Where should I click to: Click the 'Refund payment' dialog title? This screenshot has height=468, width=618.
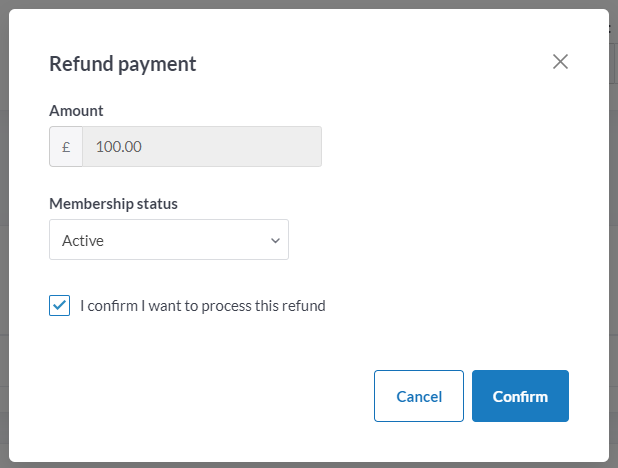pyautogui.click(x=122, y=64)
